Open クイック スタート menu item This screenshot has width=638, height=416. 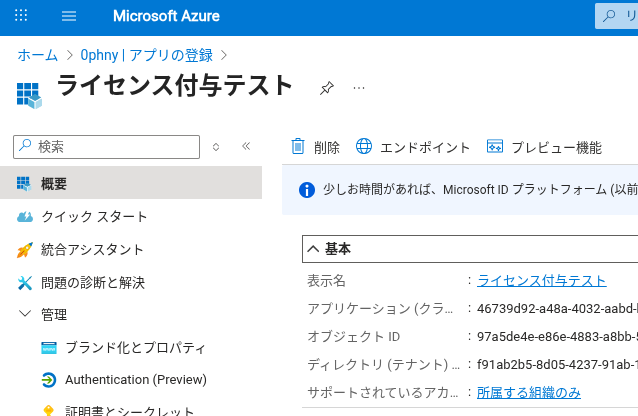(94, 216)
